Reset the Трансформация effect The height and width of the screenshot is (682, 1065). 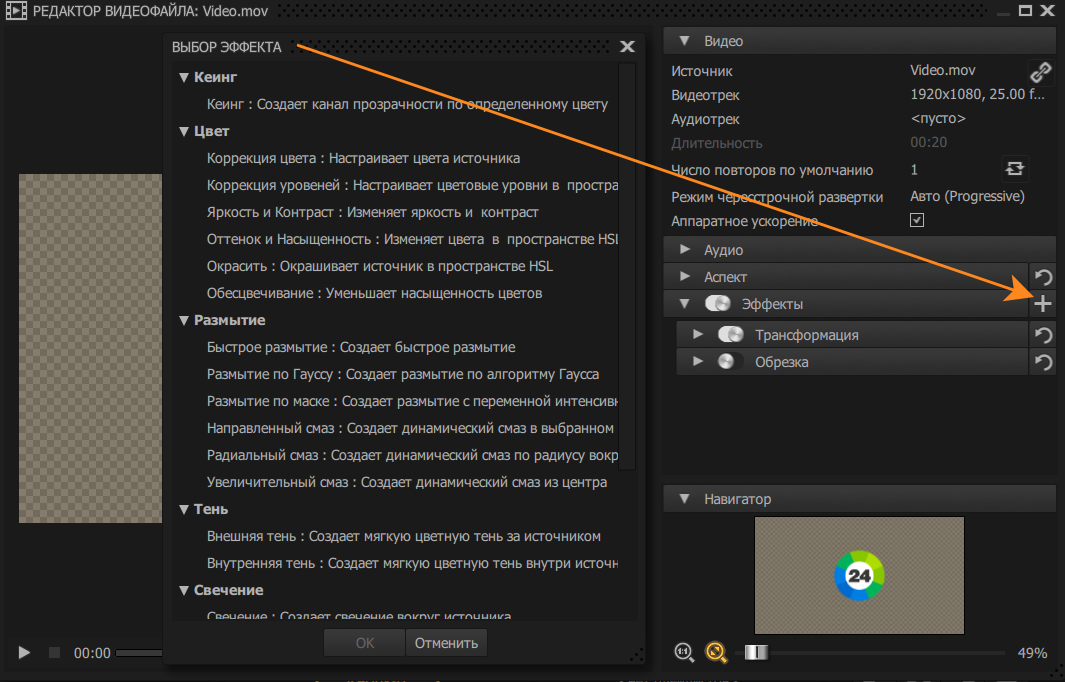click(1042, 336)
